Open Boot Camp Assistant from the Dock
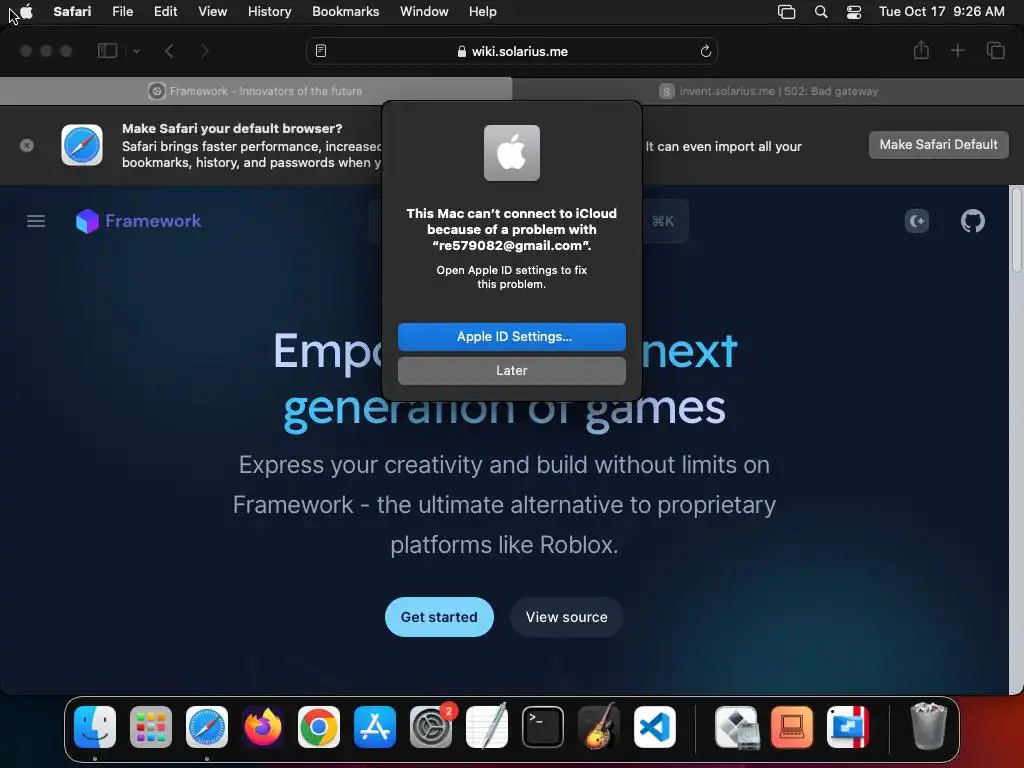Image resolution: width=1024 pixels, height=768 pixels. (737, 727)
